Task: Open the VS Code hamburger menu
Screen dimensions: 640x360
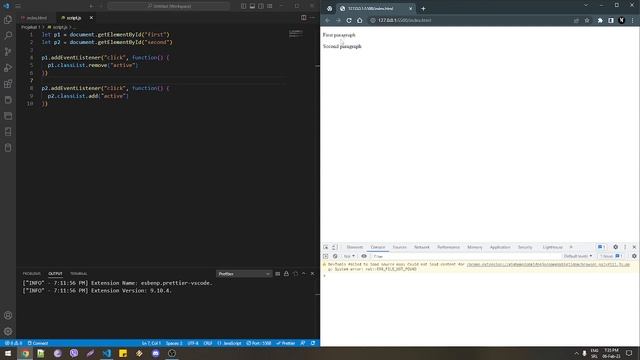Action: coord(18,6)
